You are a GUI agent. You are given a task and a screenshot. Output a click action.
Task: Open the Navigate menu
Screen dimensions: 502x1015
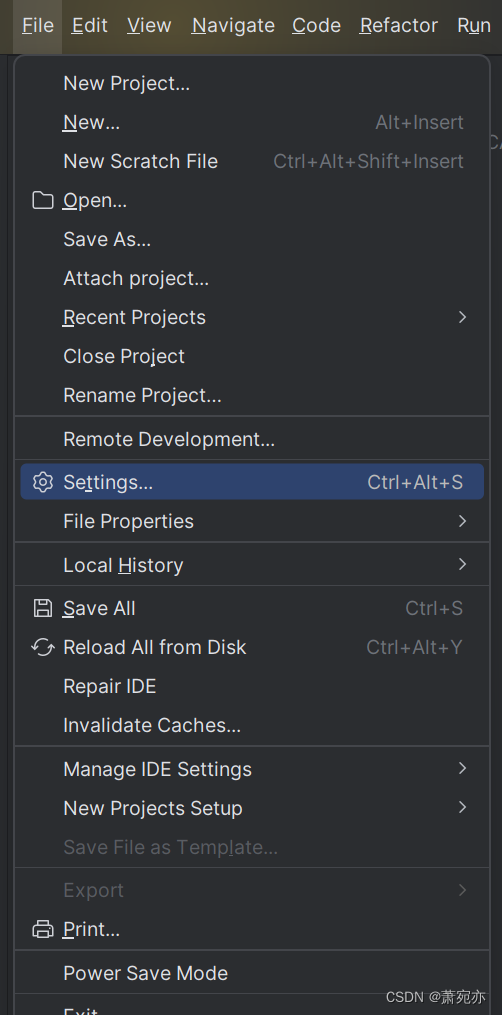pos(234,26)
